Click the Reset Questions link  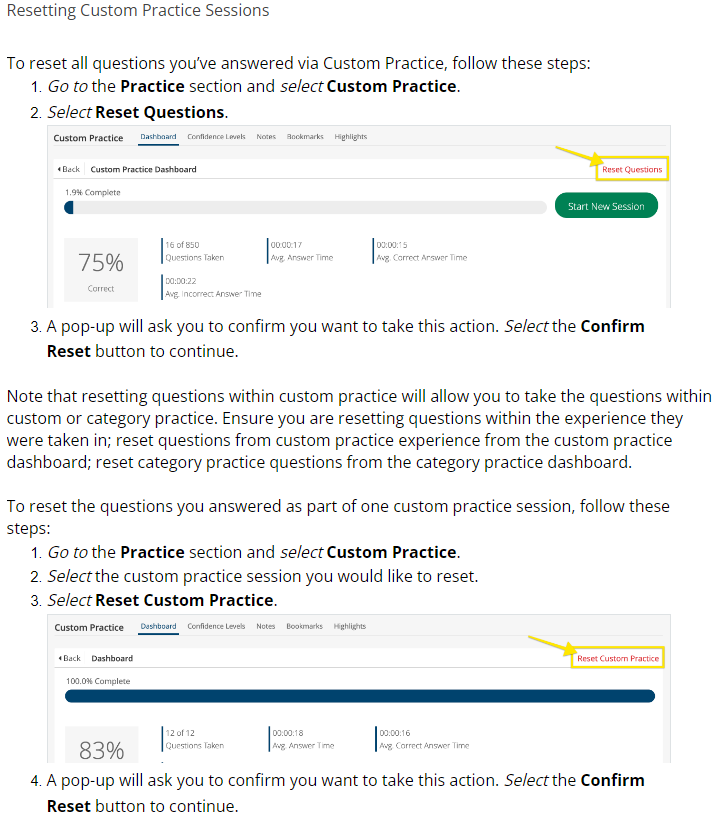631,169
